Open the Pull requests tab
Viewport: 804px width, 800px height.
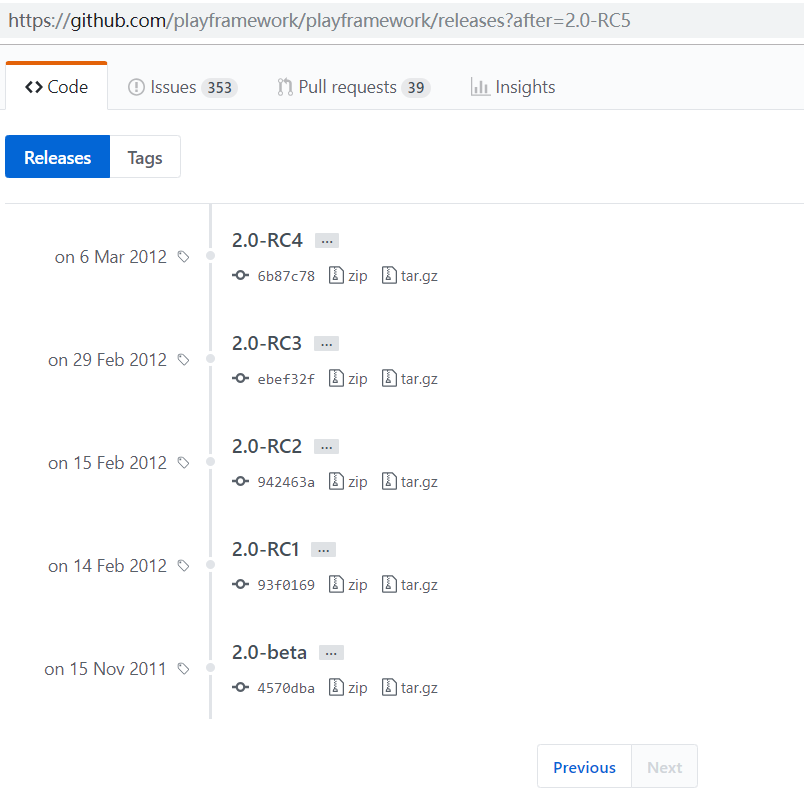[353, 87]
